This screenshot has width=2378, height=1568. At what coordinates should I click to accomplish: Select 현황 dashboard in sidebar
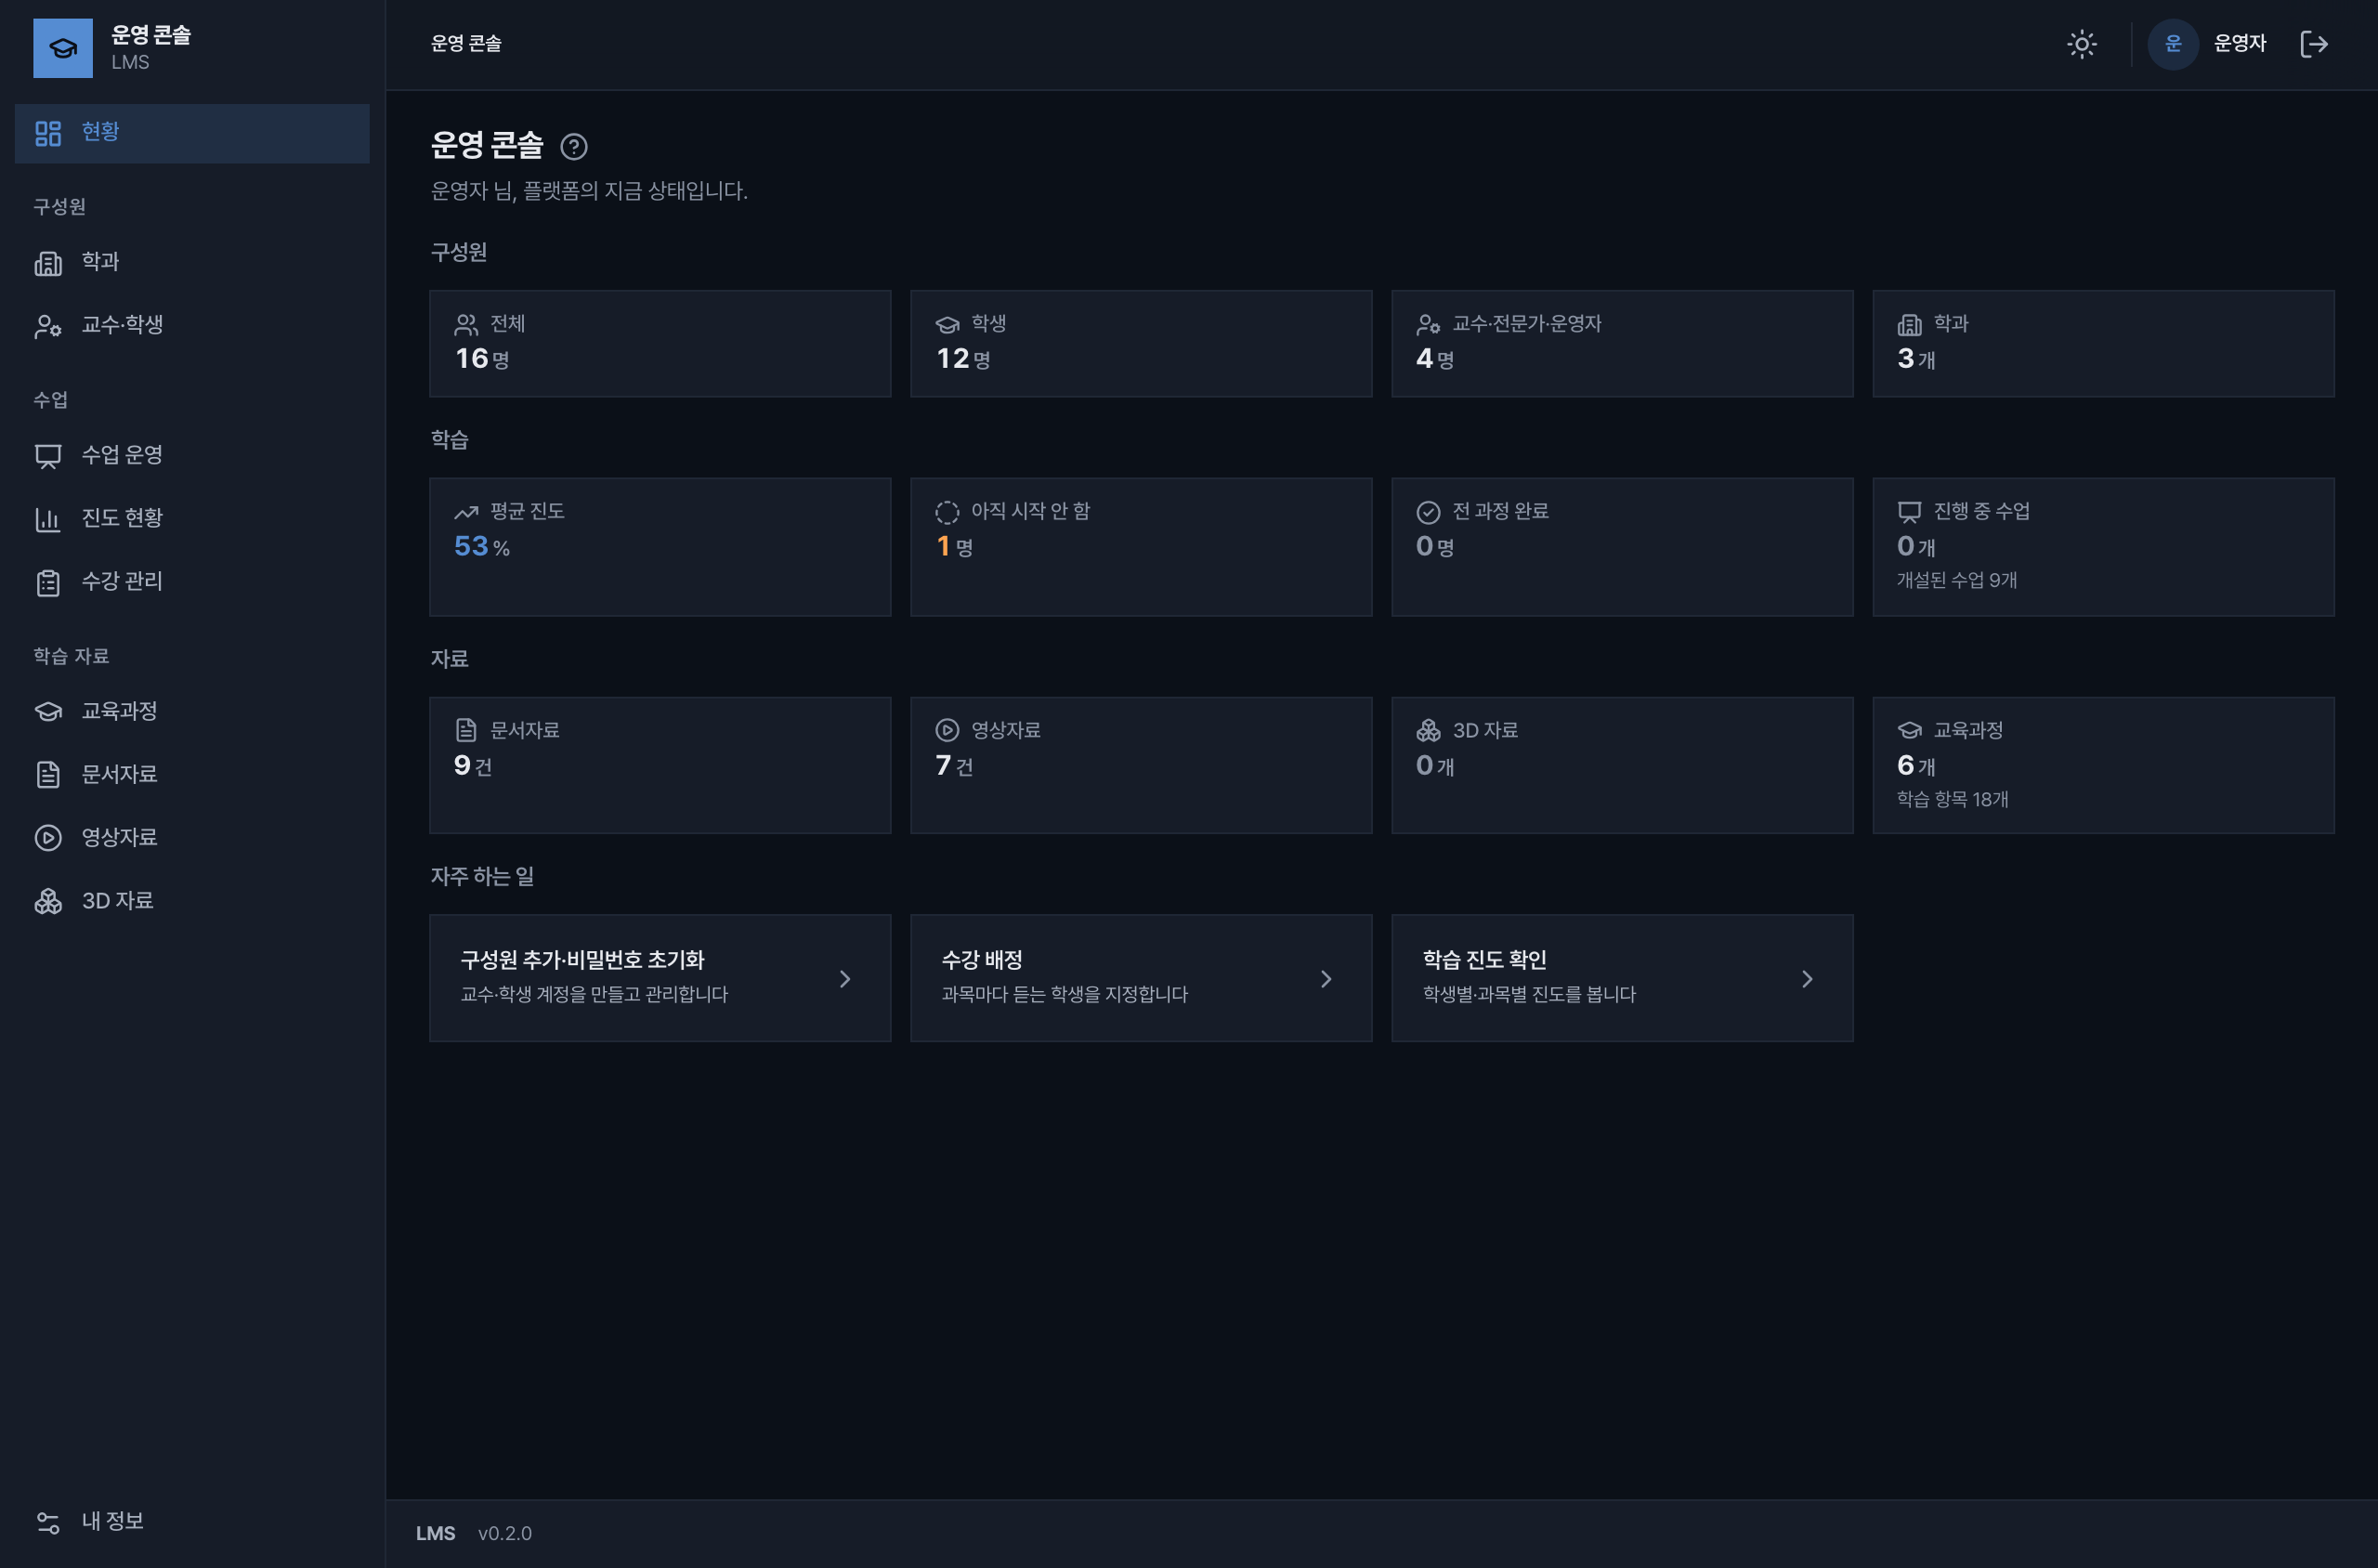click(x=192, y=133)
